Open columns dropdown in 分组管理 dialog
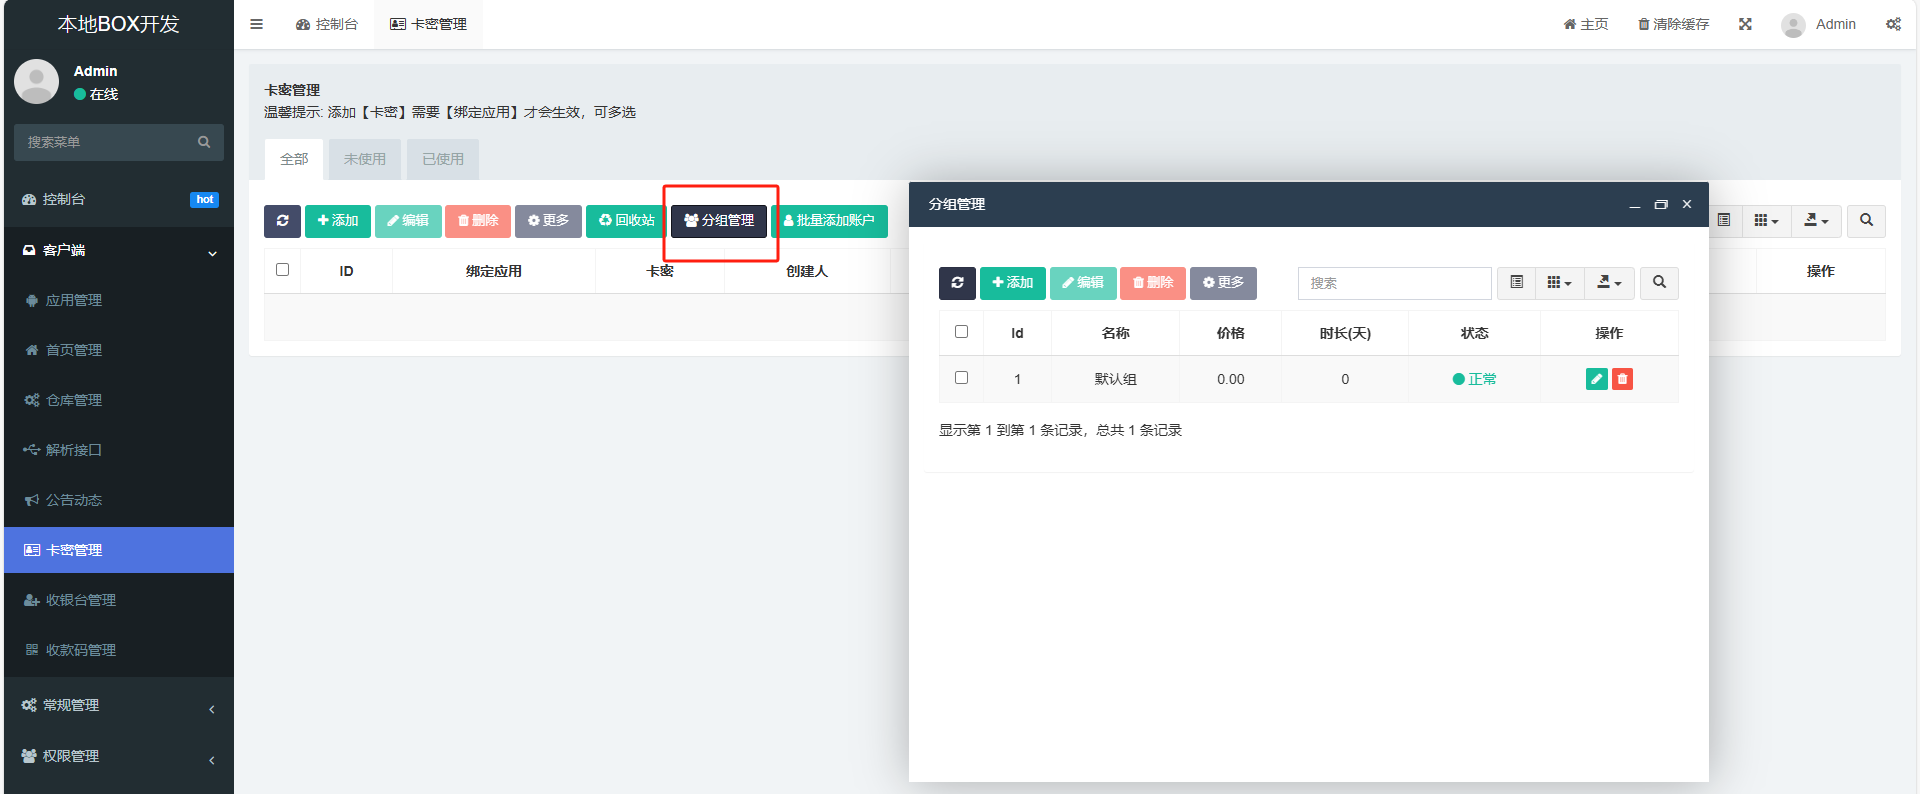The image size is (1920, 794). tap(1559, 283)
